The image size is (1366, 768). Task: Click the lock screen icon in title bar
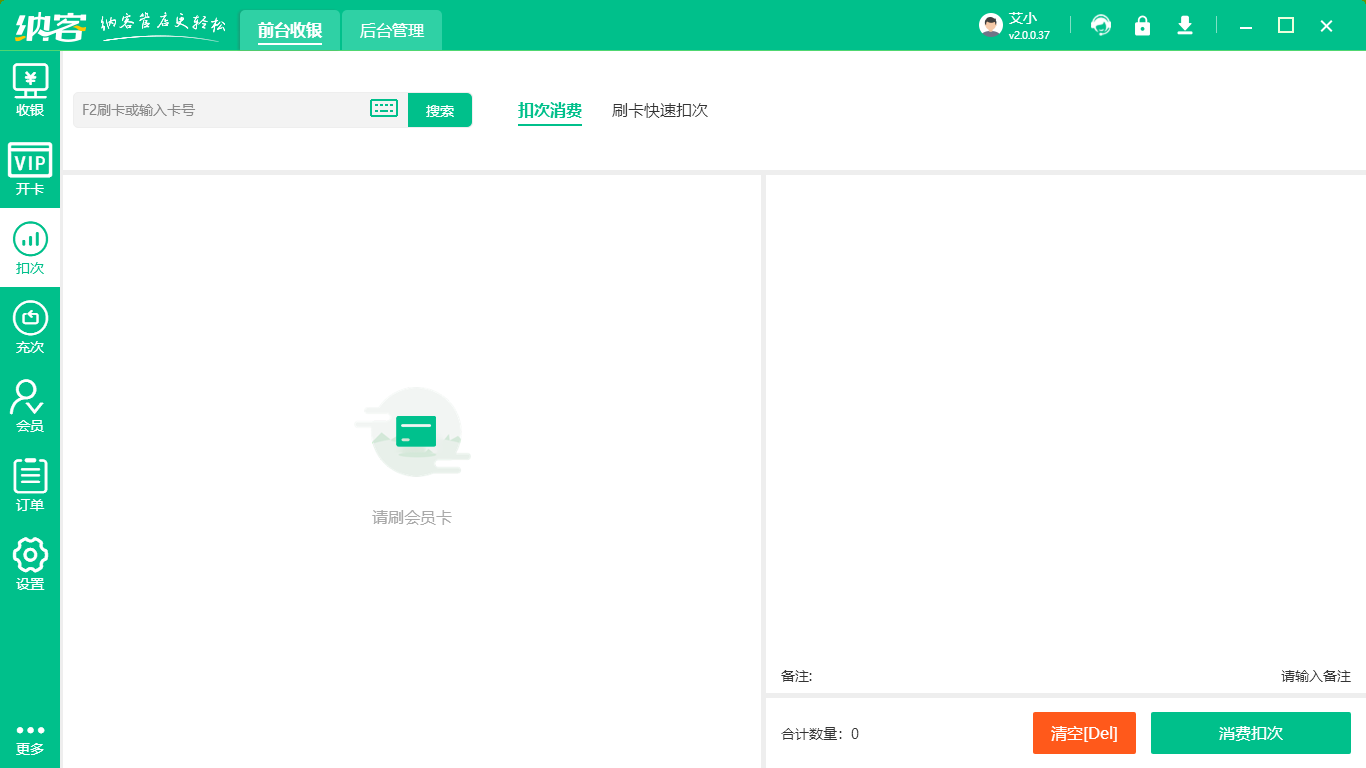tap(1142, 25)
